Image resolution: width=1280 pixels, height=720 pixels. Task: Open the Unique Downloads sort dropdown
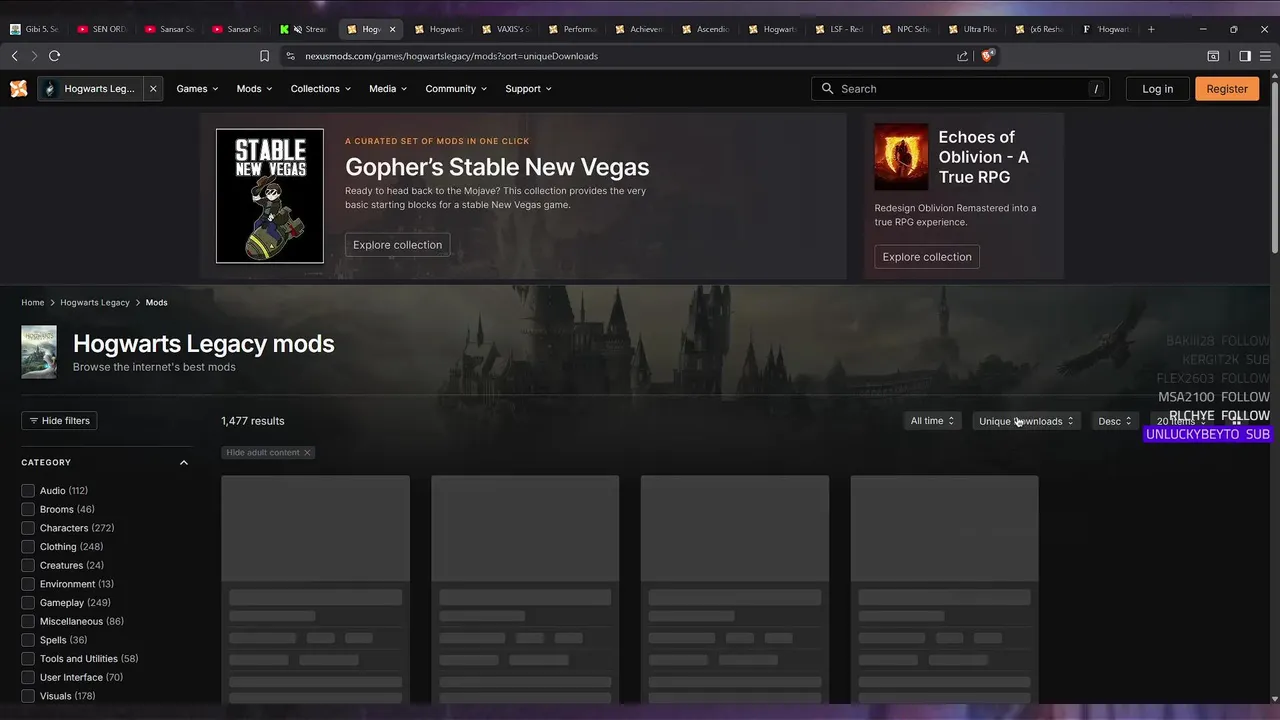1026,421
